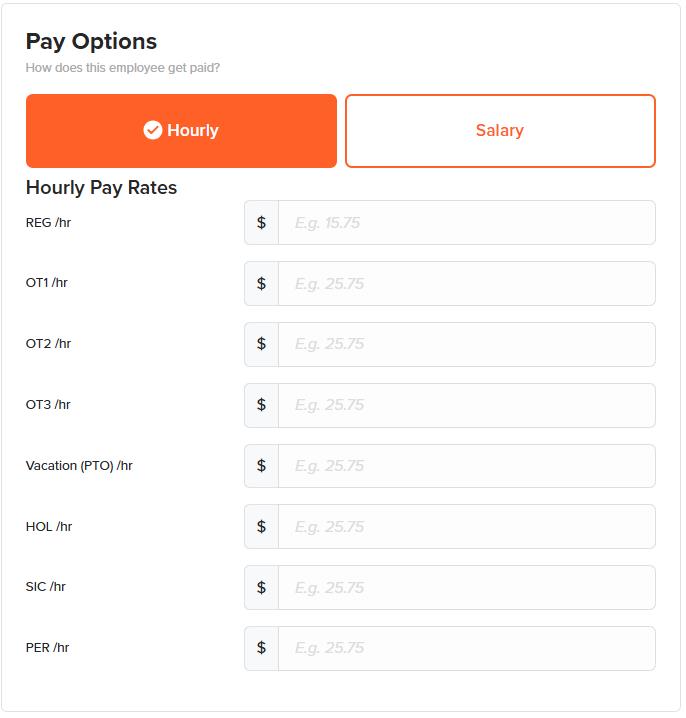Focus the OT2 /hr rate field

pos(468,346)
